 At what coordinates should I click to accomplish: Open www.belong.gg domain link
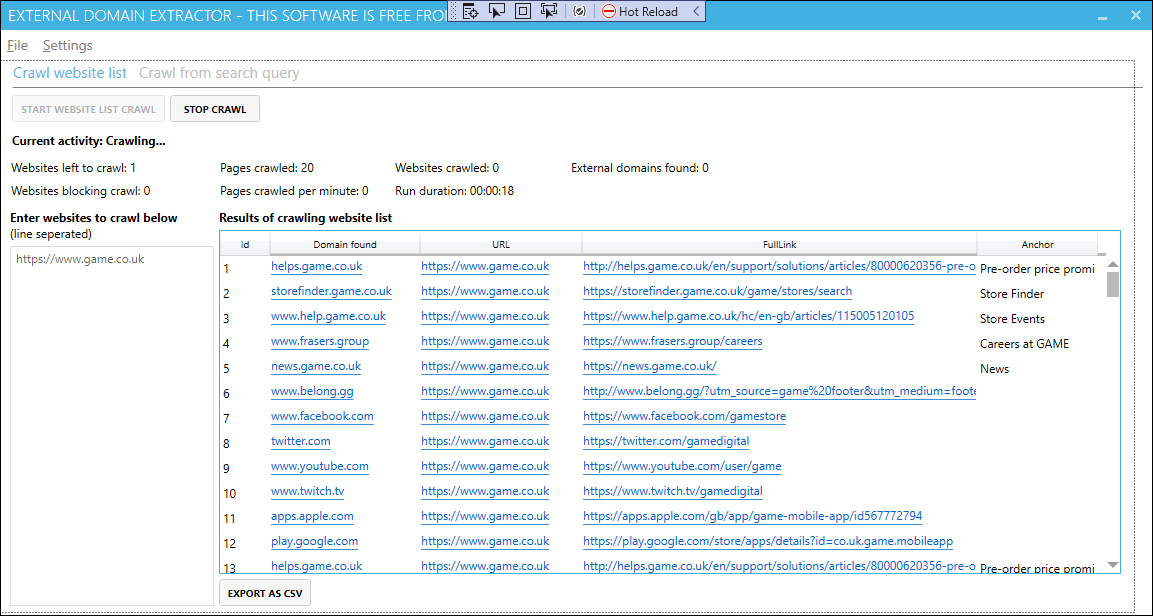[312, 391]
